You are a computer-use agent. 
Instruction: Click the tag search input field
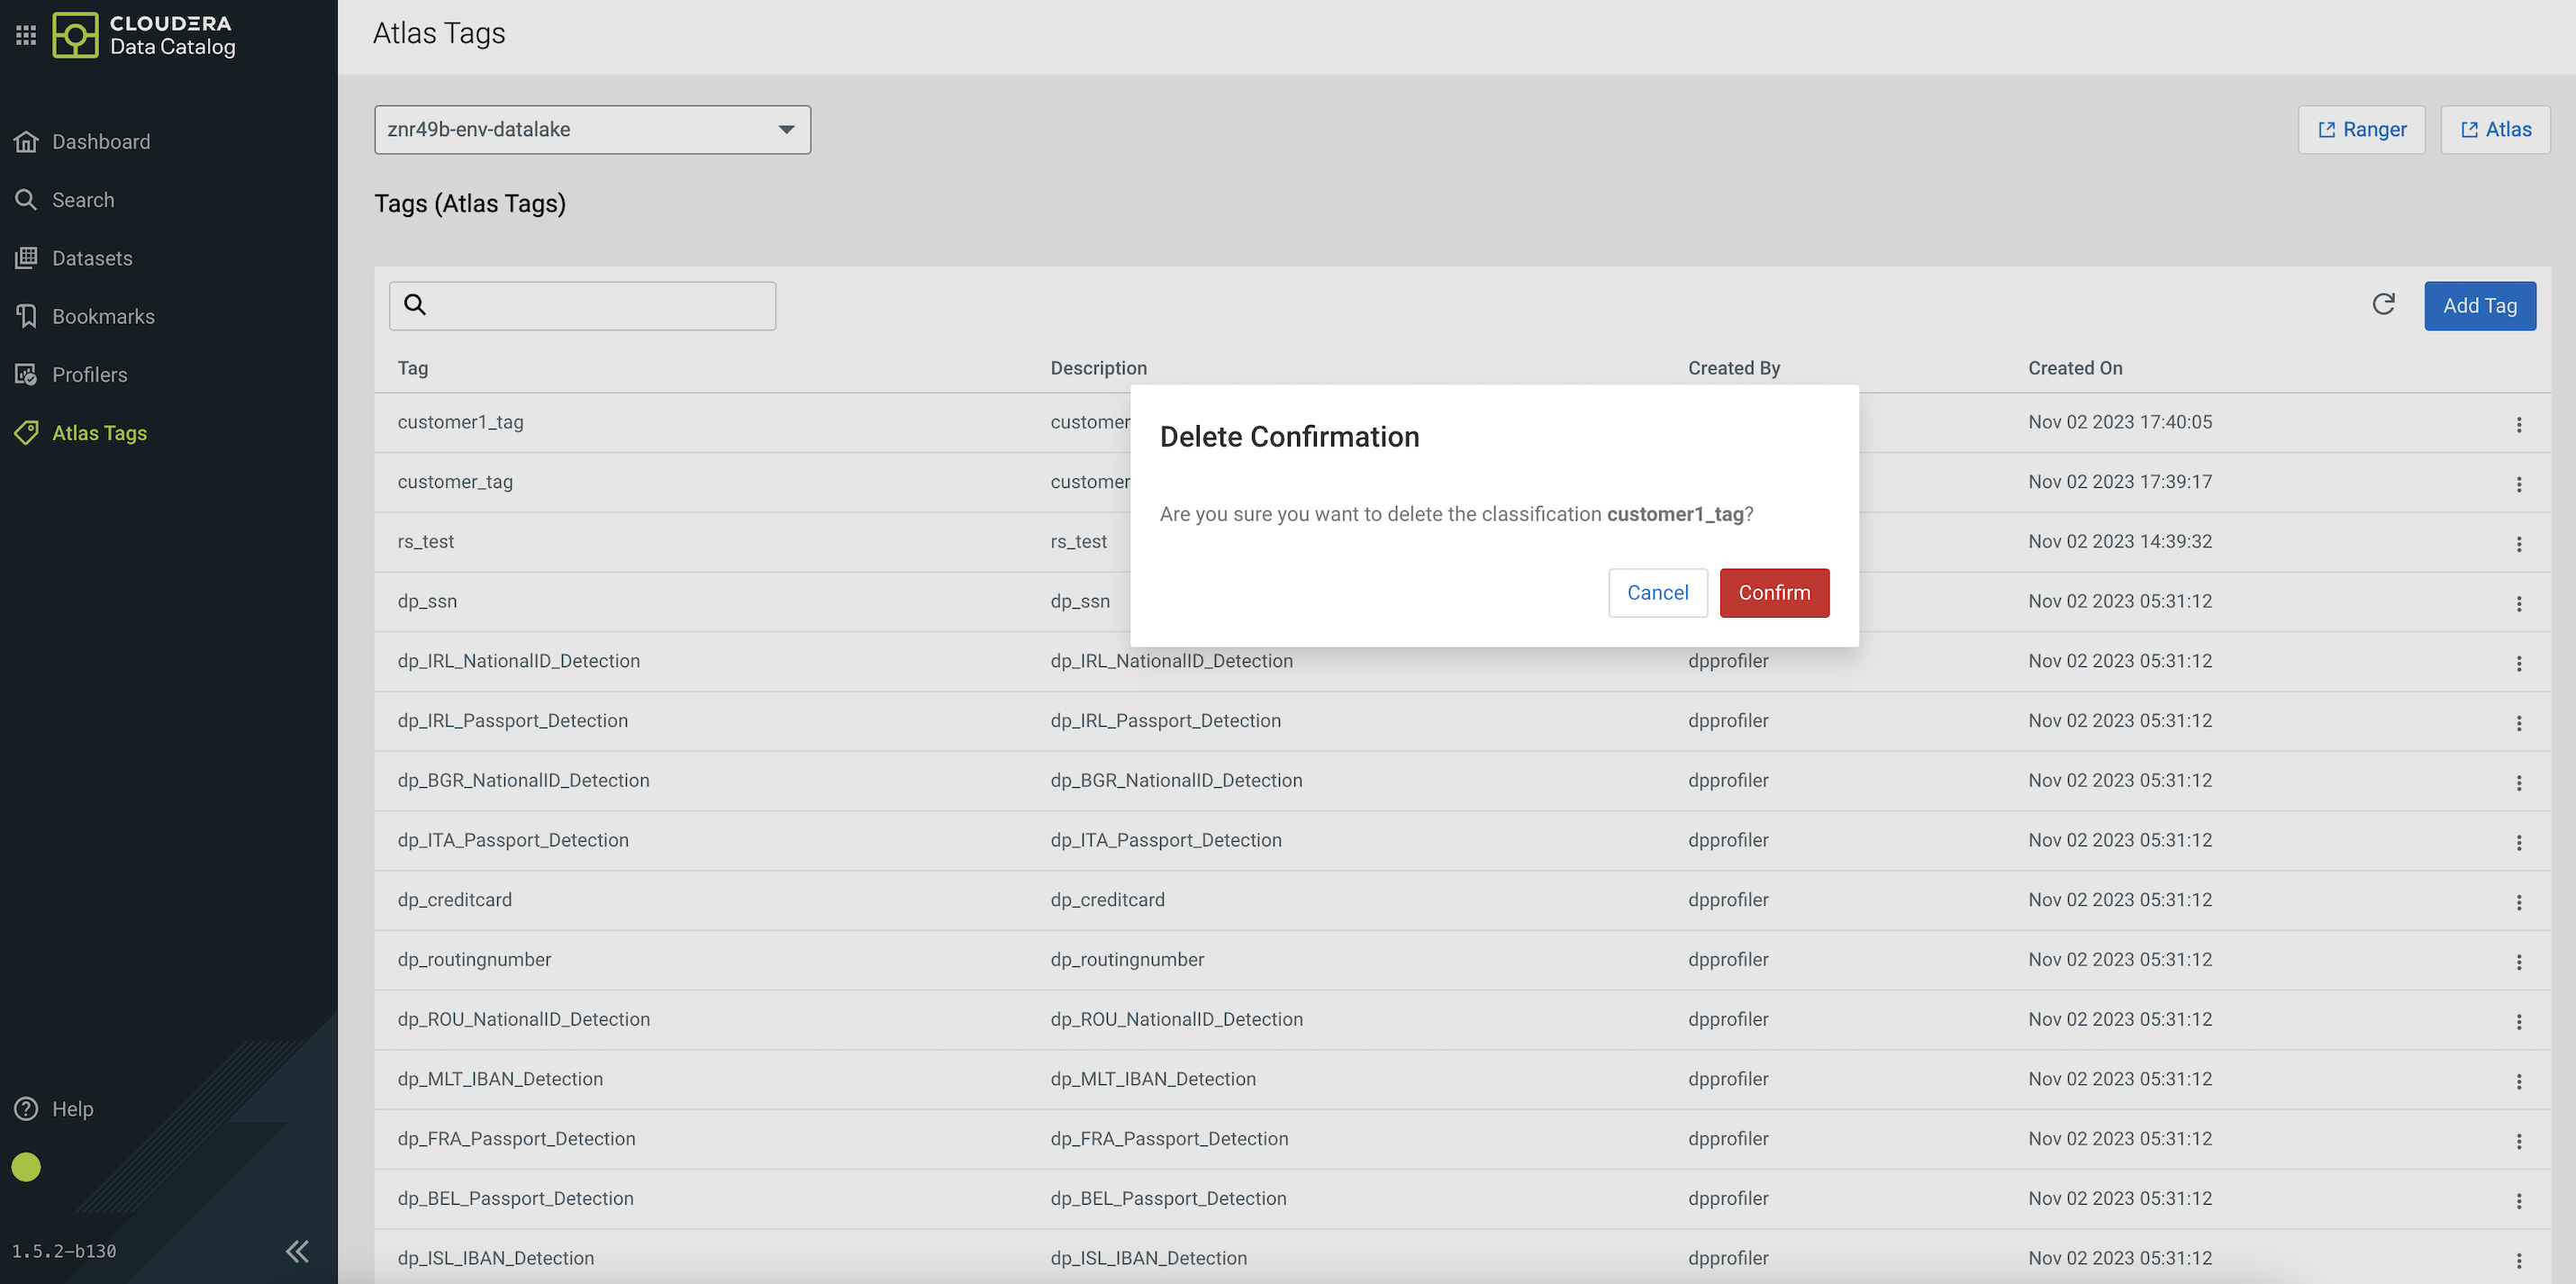(x=600, y=305)
